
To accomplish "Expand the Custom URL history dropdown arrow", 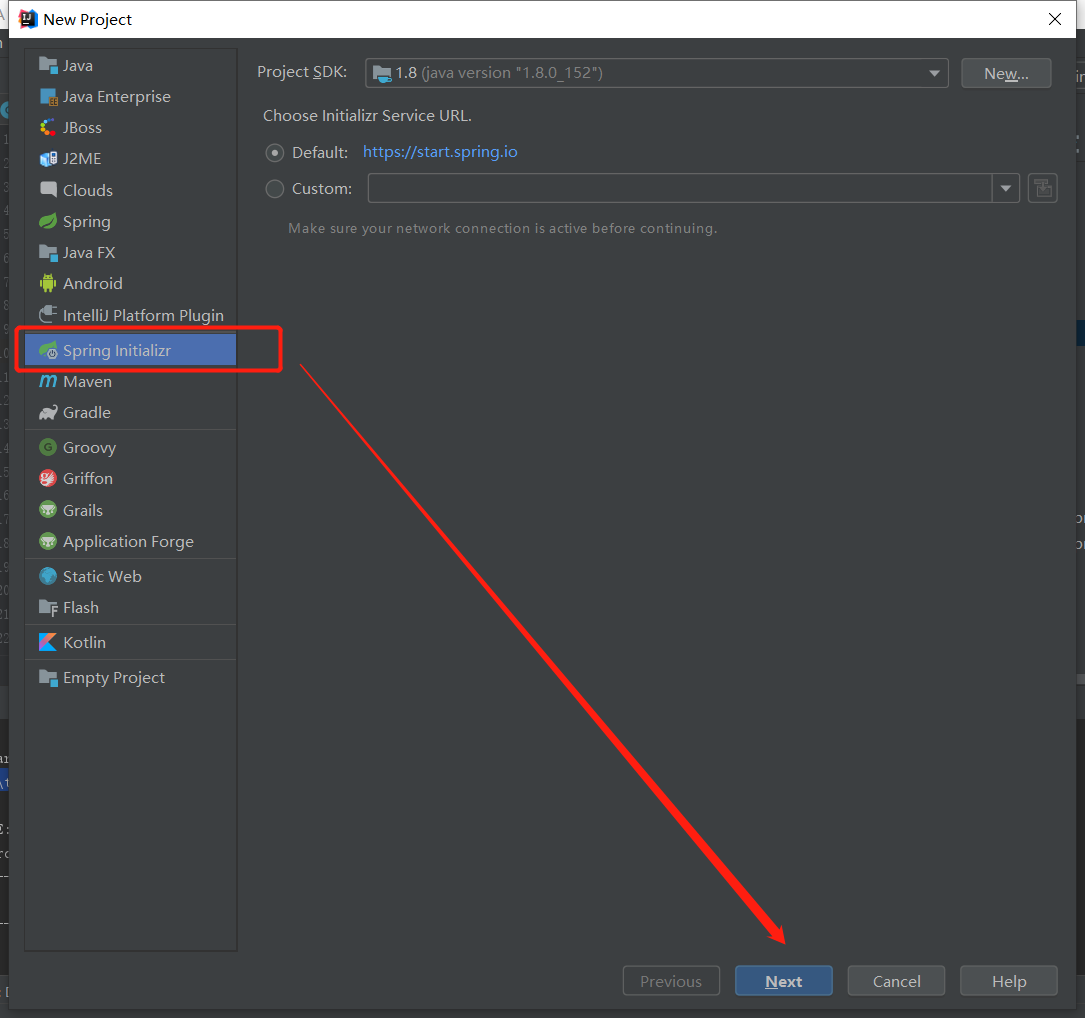I will coord(1005,188).
